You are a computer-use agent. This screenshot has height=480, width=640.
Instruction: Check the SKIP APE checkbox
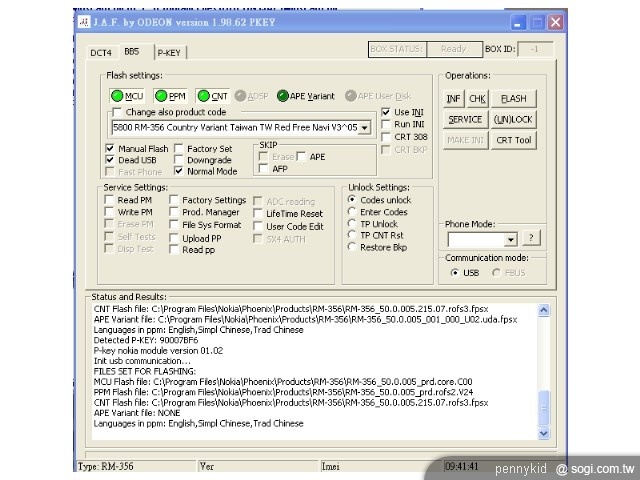(301, 157)
